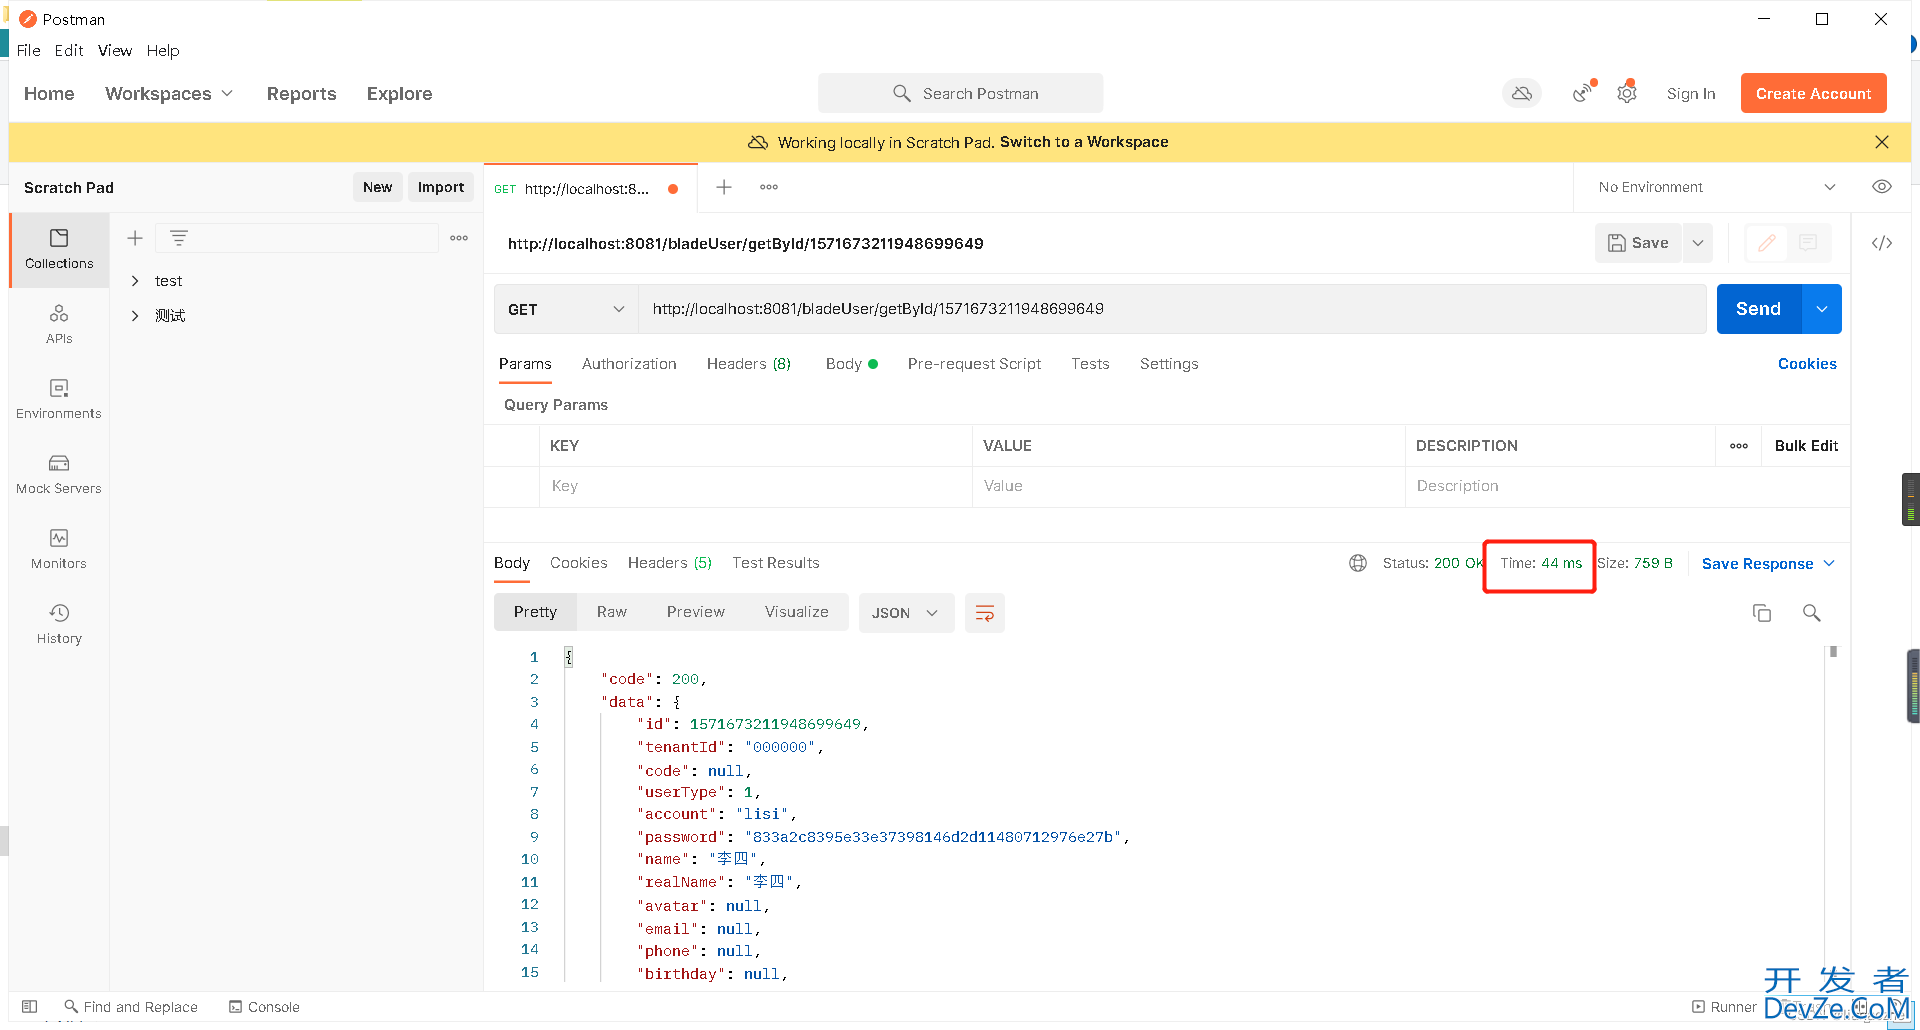Open the Send button dropdown arrow
The width and height of the screenshot is (1920, 1030).
(x=1822, y=309)
